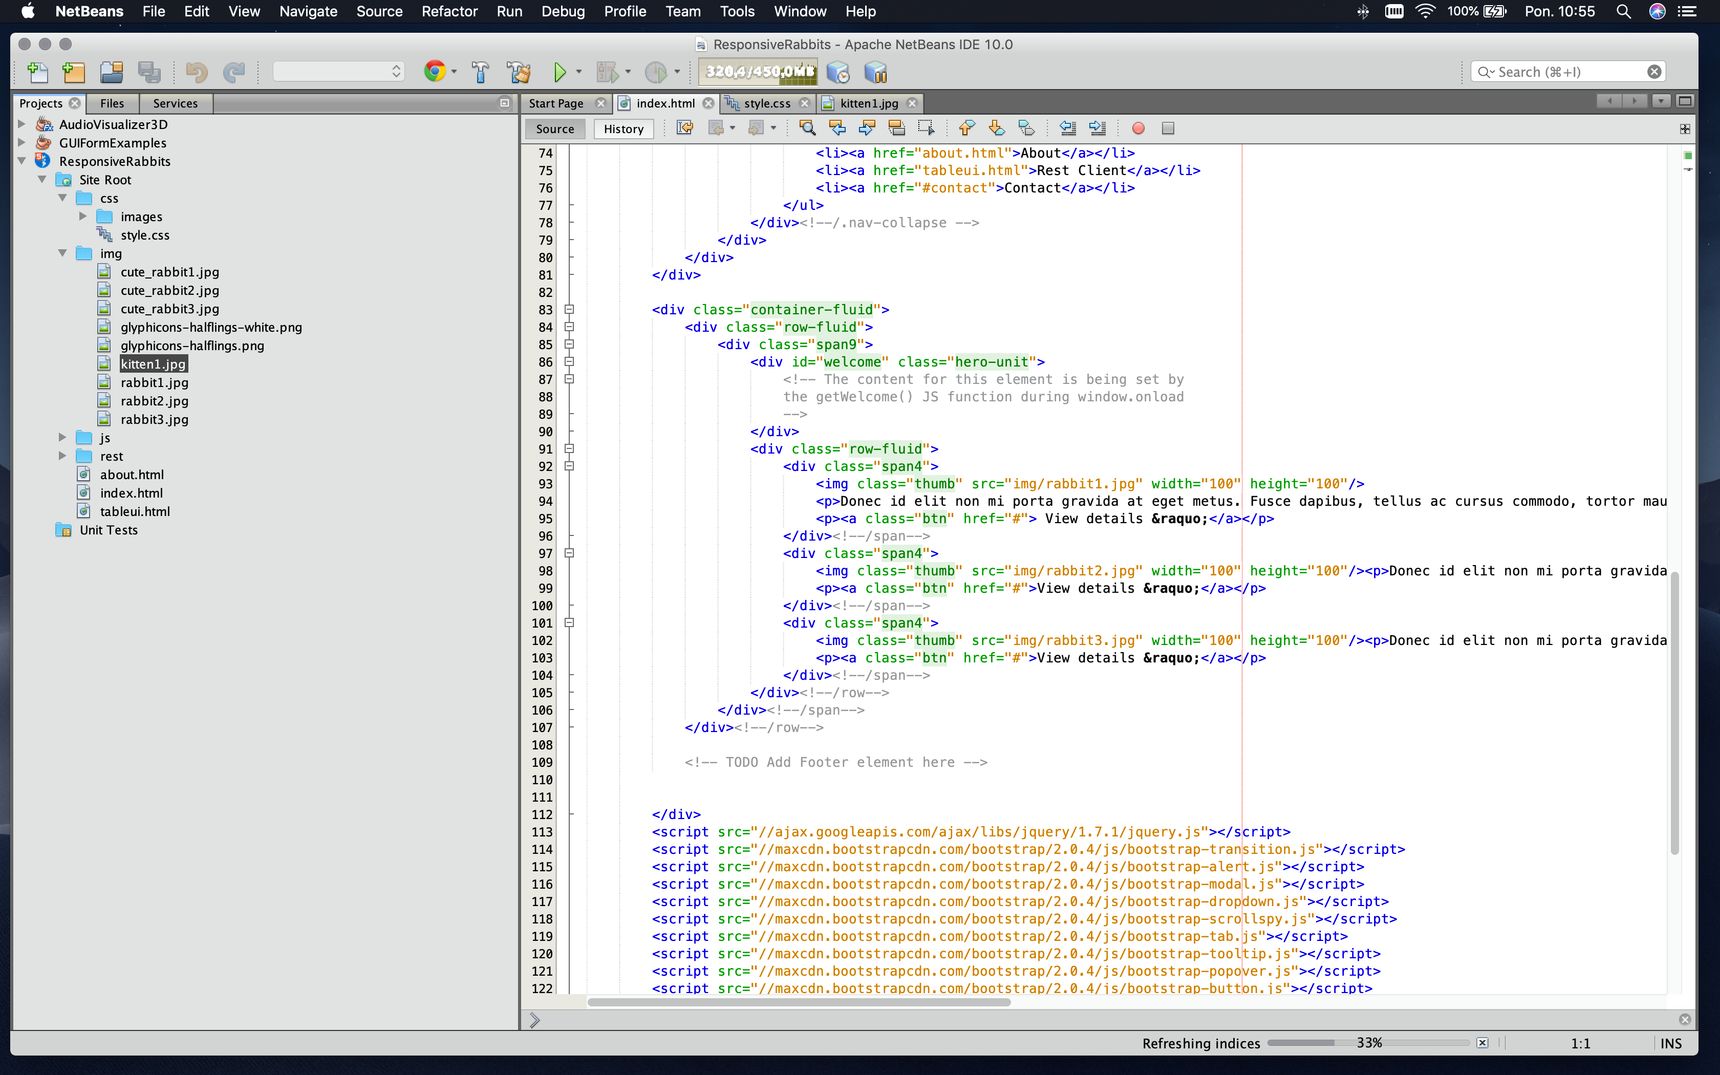
Task: Click Find Next Occurrence icon
Action: pyautogui.click(x=867, y=128)
